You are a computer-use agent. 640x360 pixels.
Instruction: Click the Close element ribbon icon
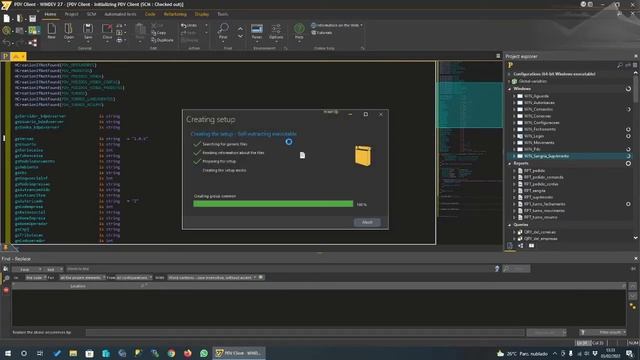tap(107, 29)
